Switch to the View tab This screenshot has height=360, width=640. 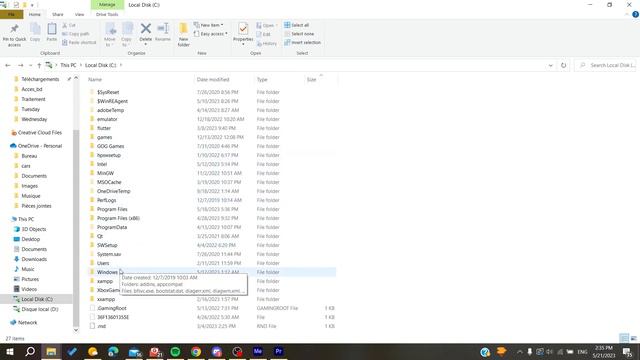click(x=80, y=14)
